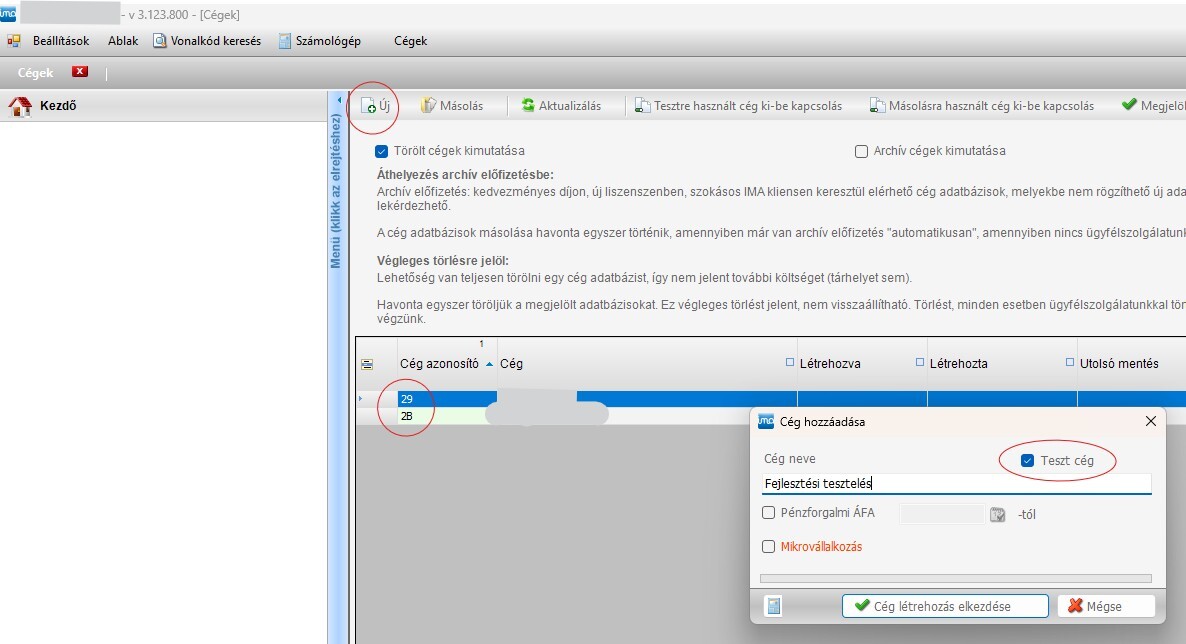Open Vonalkód keresés barcode search

160,41
